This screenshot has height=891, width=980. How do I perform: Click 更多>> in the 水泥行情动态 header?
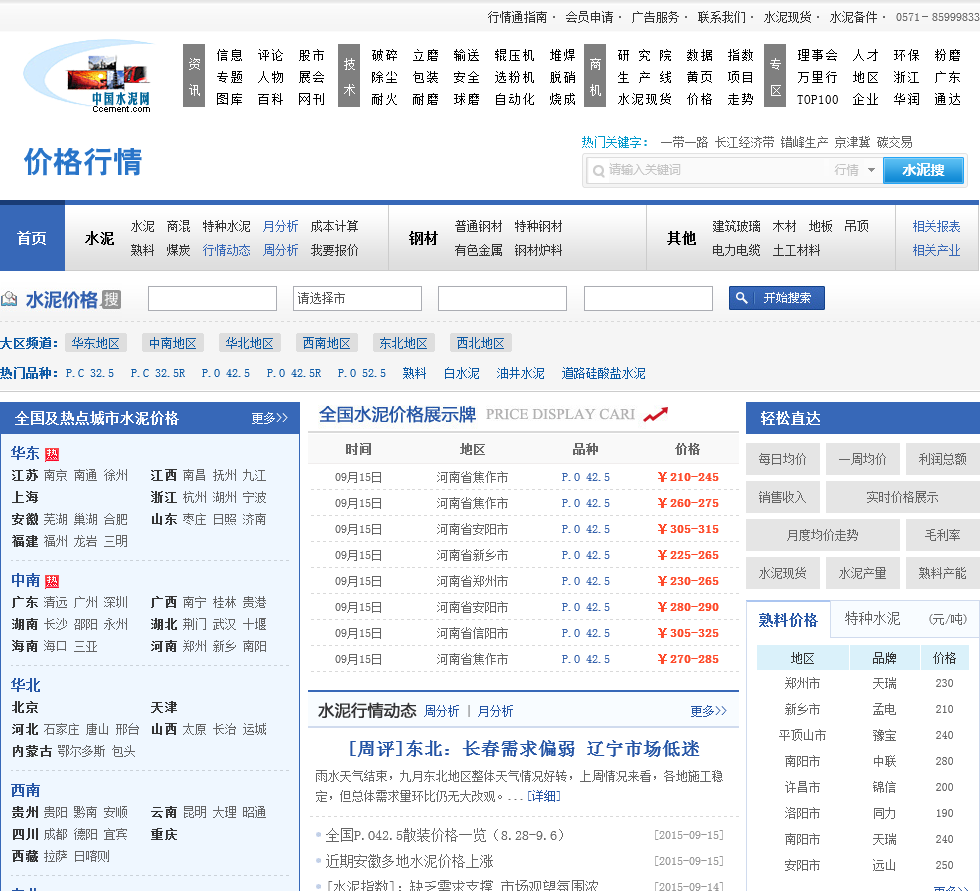point(708,711)
